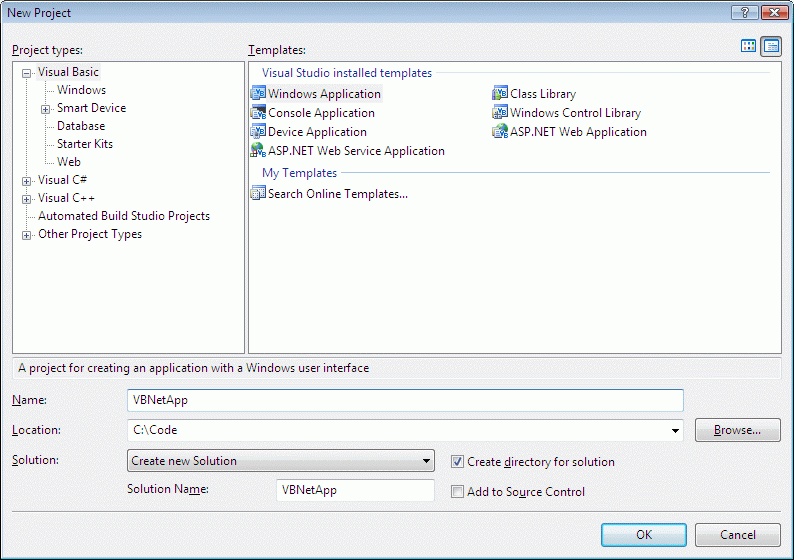Select Smart Device project type
The height and width of the screenshot is (560, 794).
92,108
